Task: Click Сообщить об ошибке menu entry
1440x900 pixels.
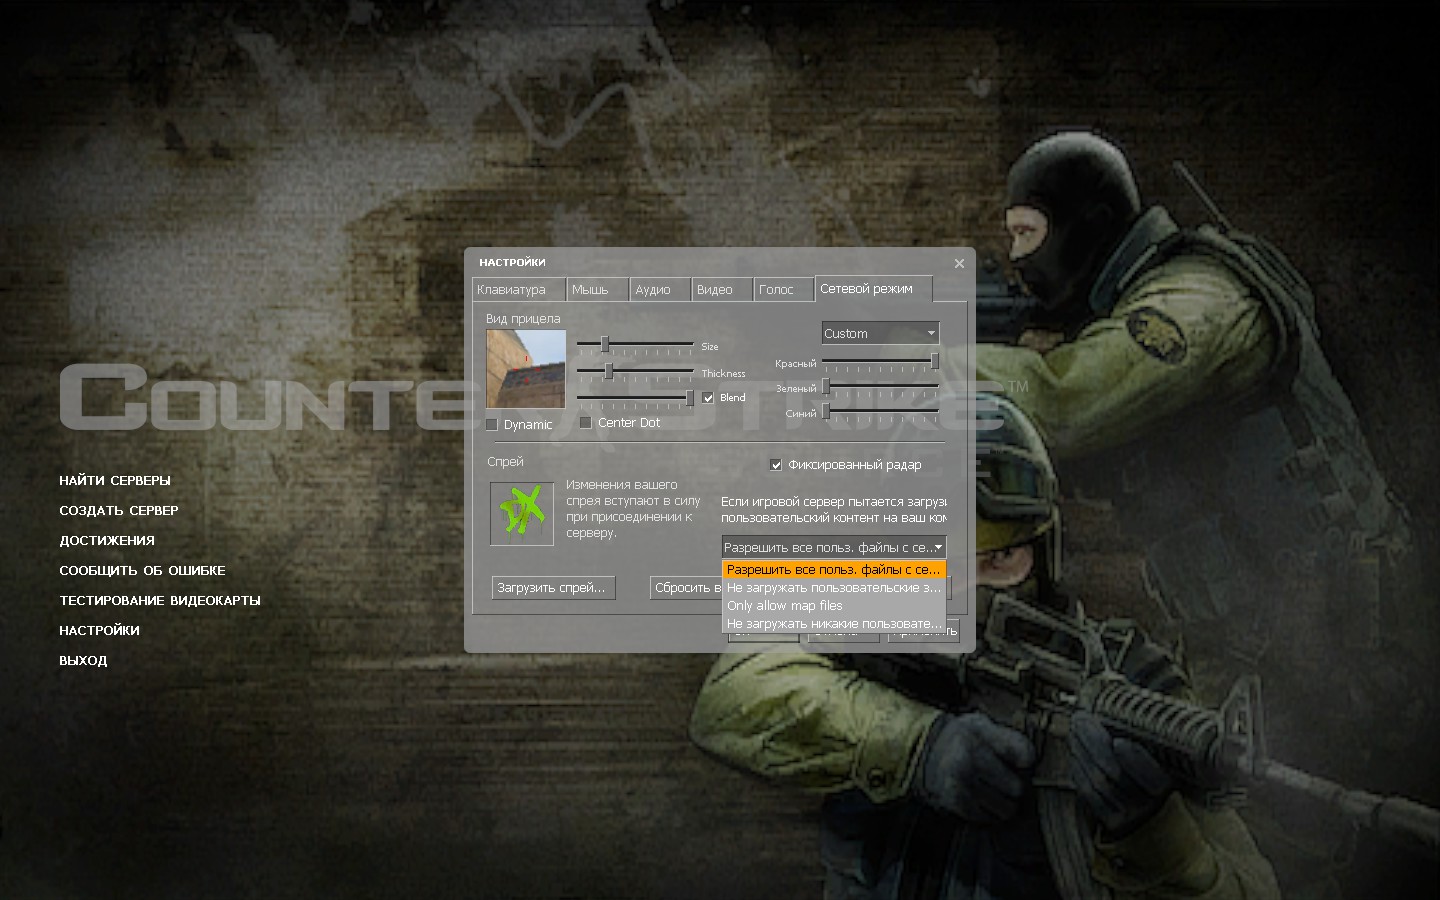Action: [x=142, y=570]
